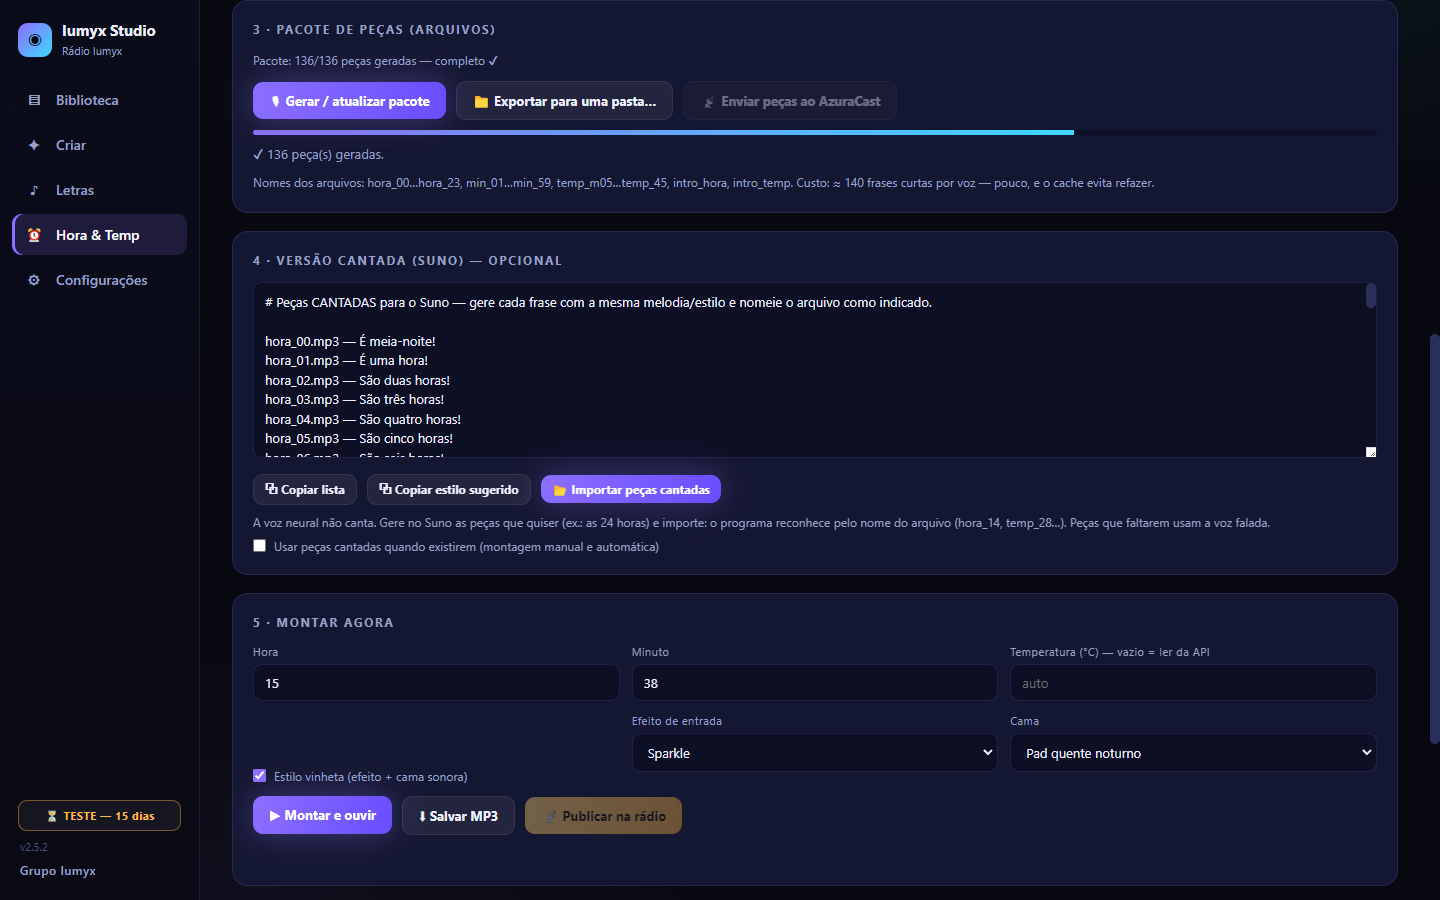Click Enviar peças ao AzuraCast button
Image resolution: width=1440 pixels, height=900 pixels.
tap(790, 101)
